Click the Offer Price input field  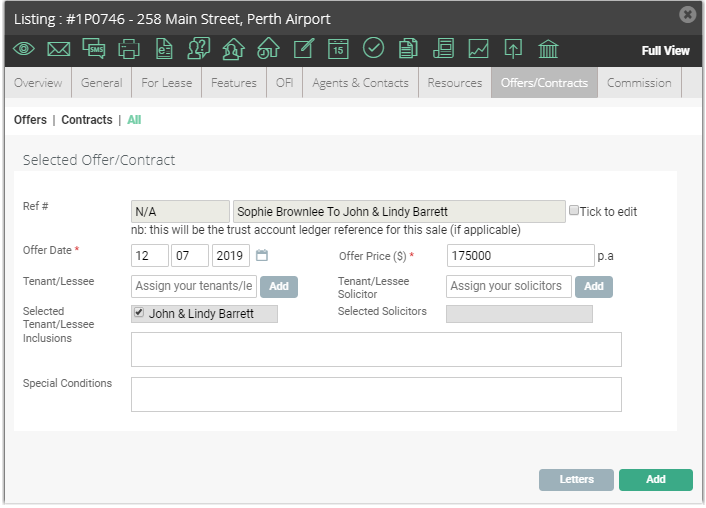(520, 255)
